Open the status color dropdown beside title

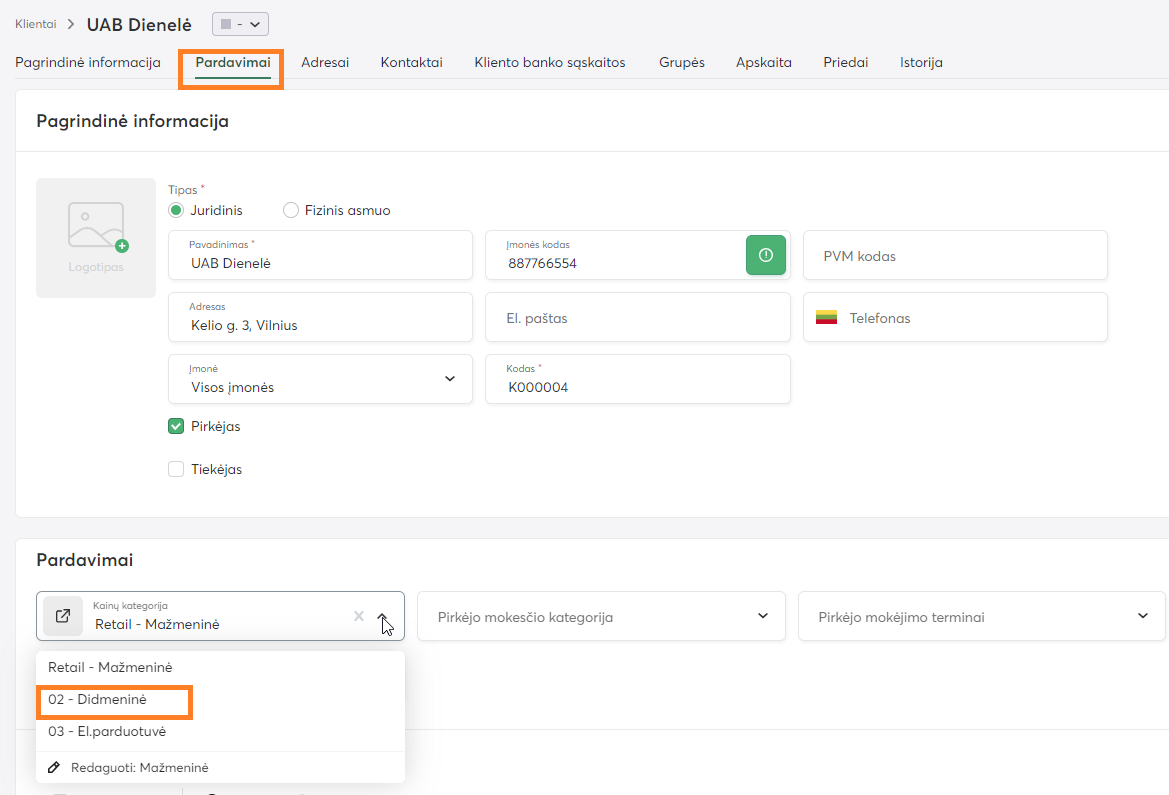[240, 24]
